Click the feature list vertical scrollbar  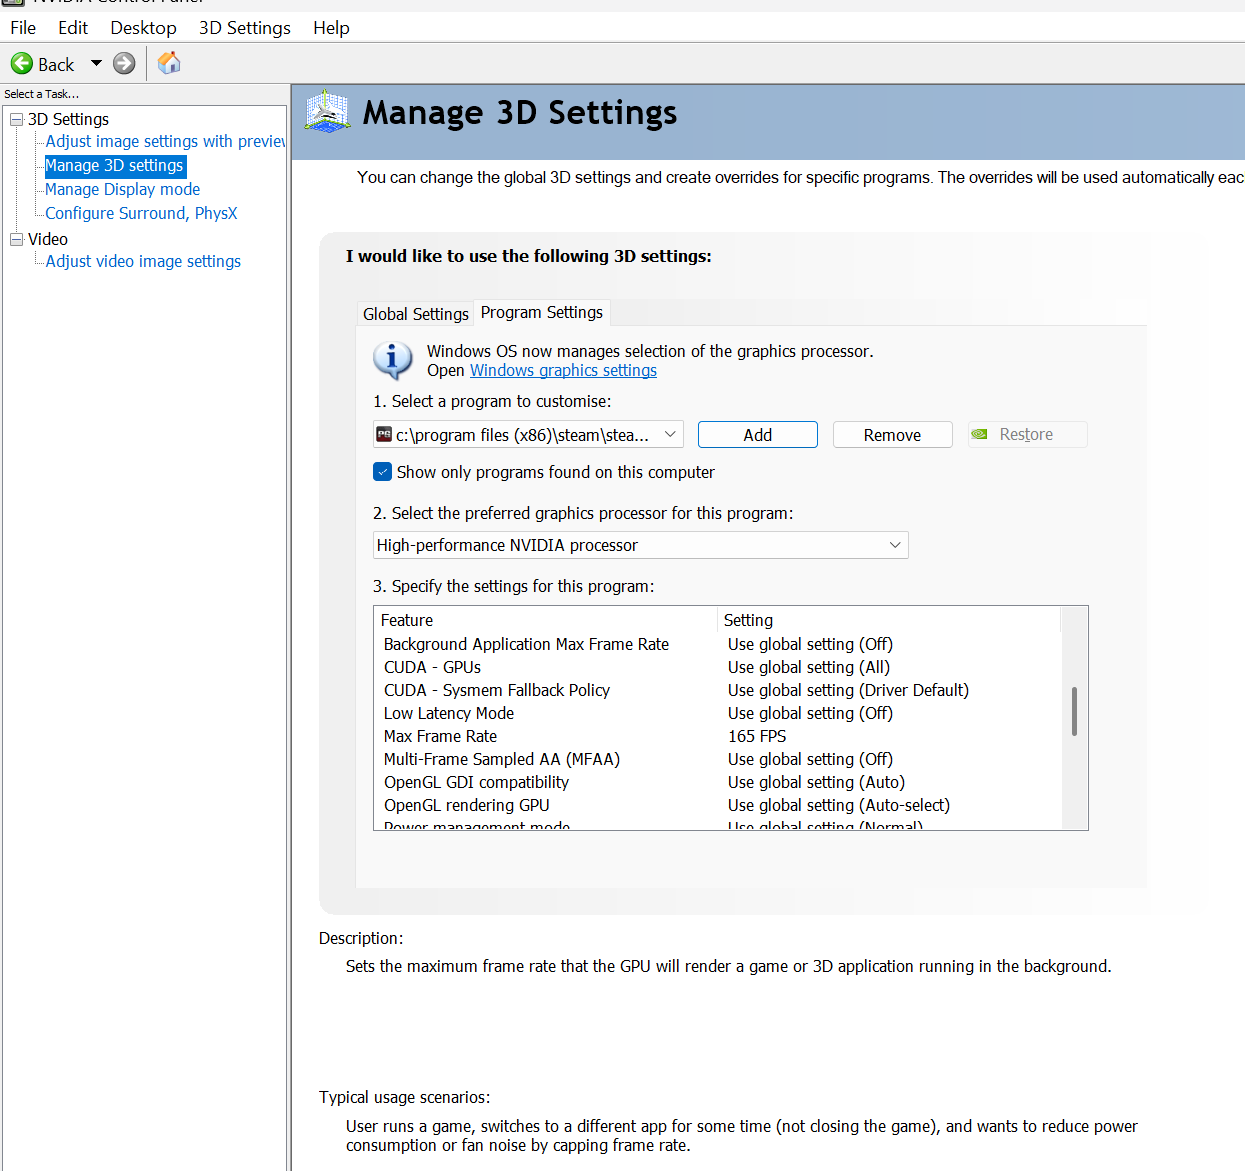pos(1074,712)
